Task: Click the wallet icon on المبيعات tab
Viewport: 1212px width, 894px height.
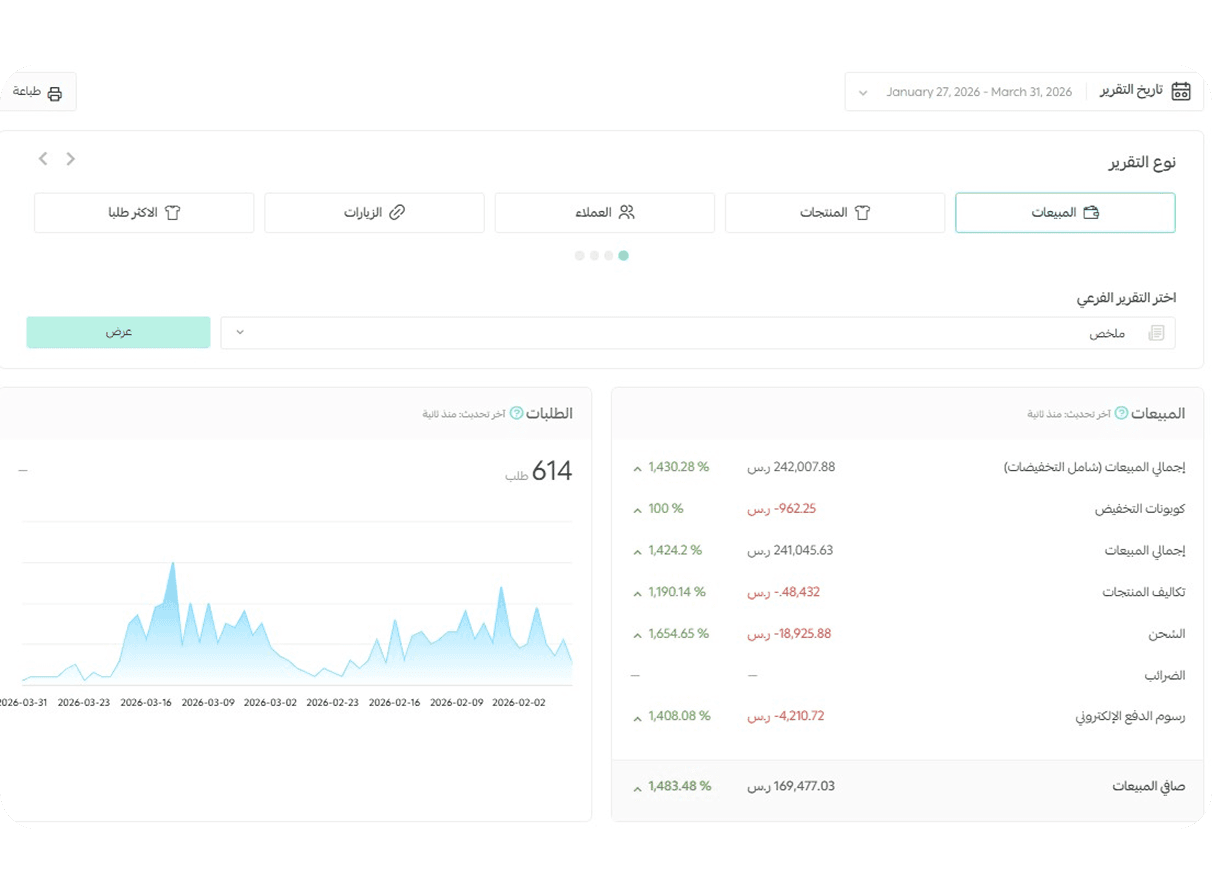Action: tap(1091, 213)
